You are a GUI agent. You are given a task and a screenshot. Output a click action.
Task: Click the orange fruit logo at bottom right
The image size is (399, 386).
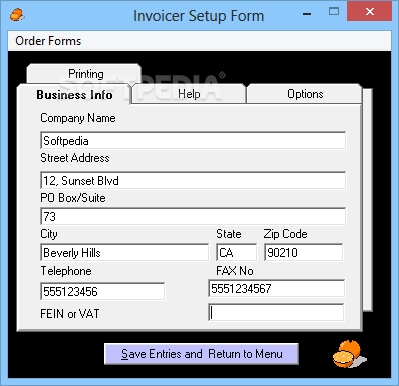click(349, 354)
